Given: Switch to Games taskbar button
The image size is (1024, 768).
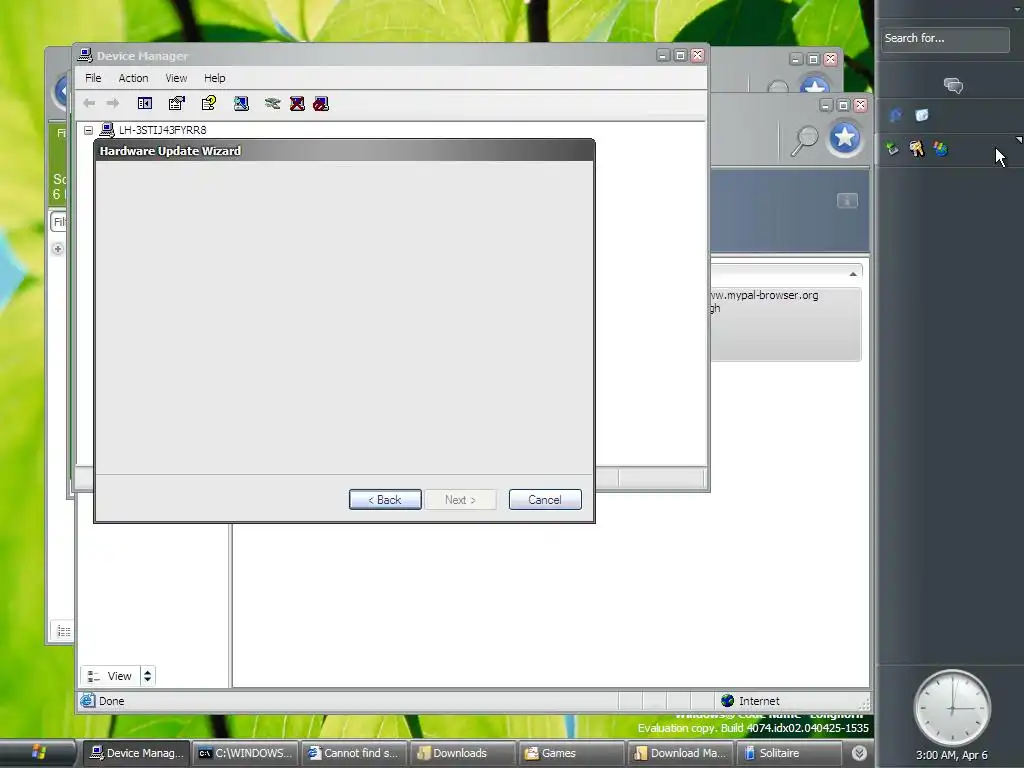Looking at the screenshot, I should pyautogui.click(x=571, y=753).
